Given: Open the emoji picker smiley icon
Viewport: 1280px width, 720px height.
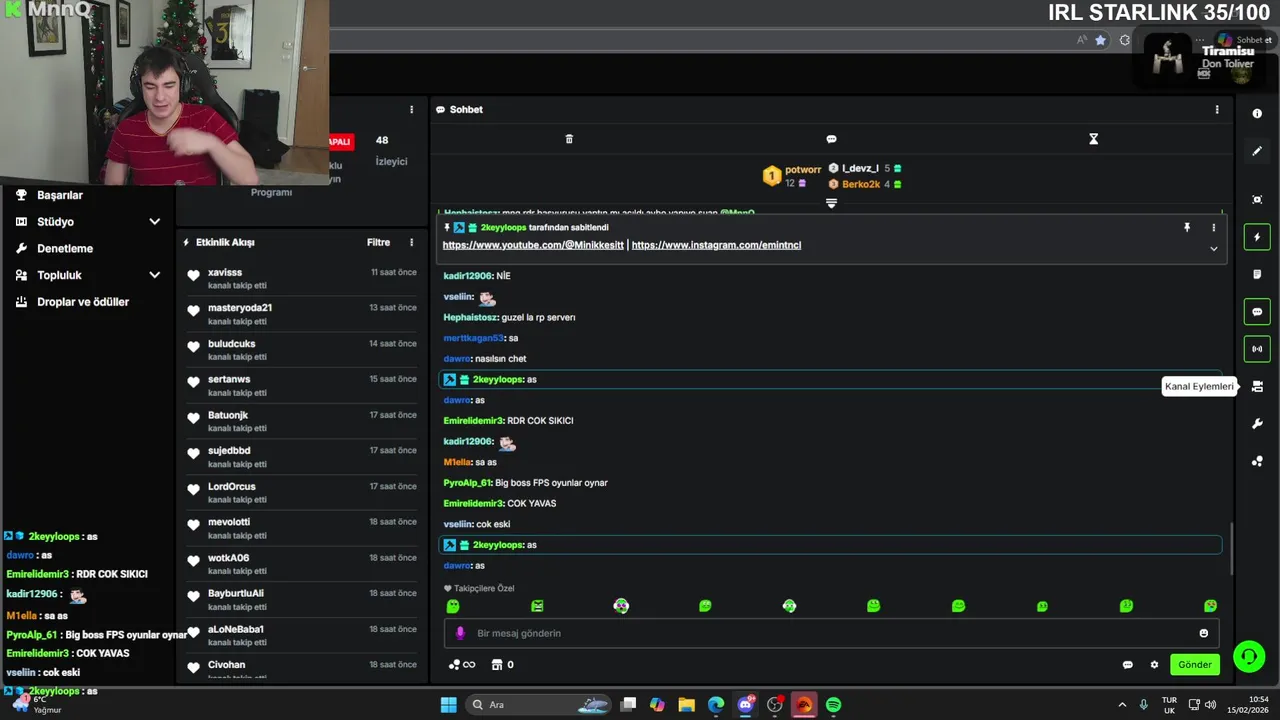Looking at the screenshot, I should 1203,633.
